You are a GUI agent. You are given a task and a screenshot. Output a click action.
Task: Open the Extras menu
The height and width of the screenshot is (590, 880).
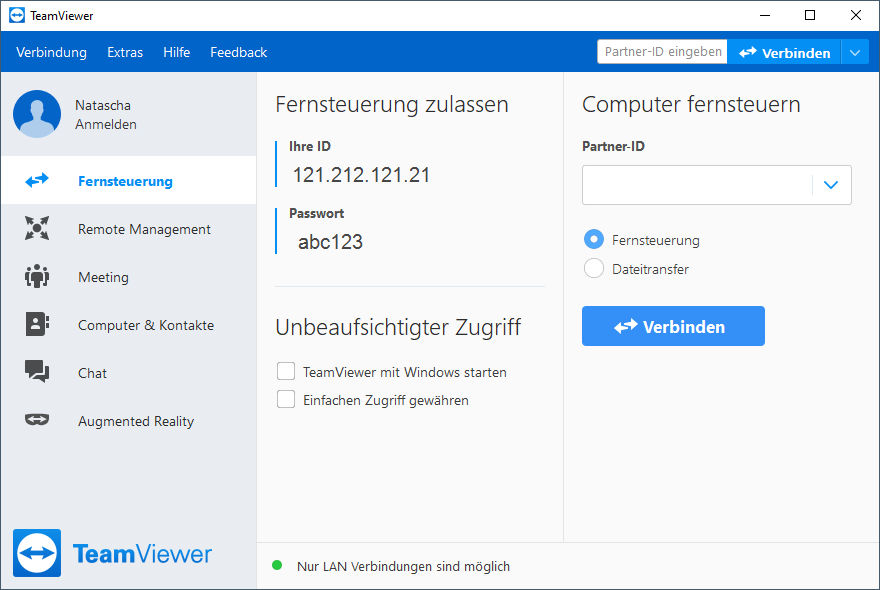pos(125,52)
